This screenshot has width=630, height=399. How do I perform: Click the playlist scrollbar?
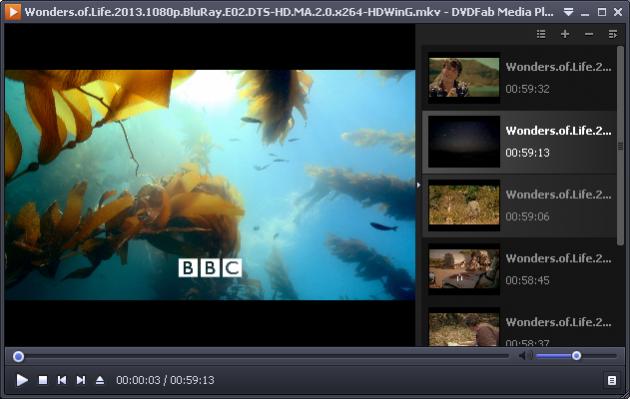click(x=620, y=145)
